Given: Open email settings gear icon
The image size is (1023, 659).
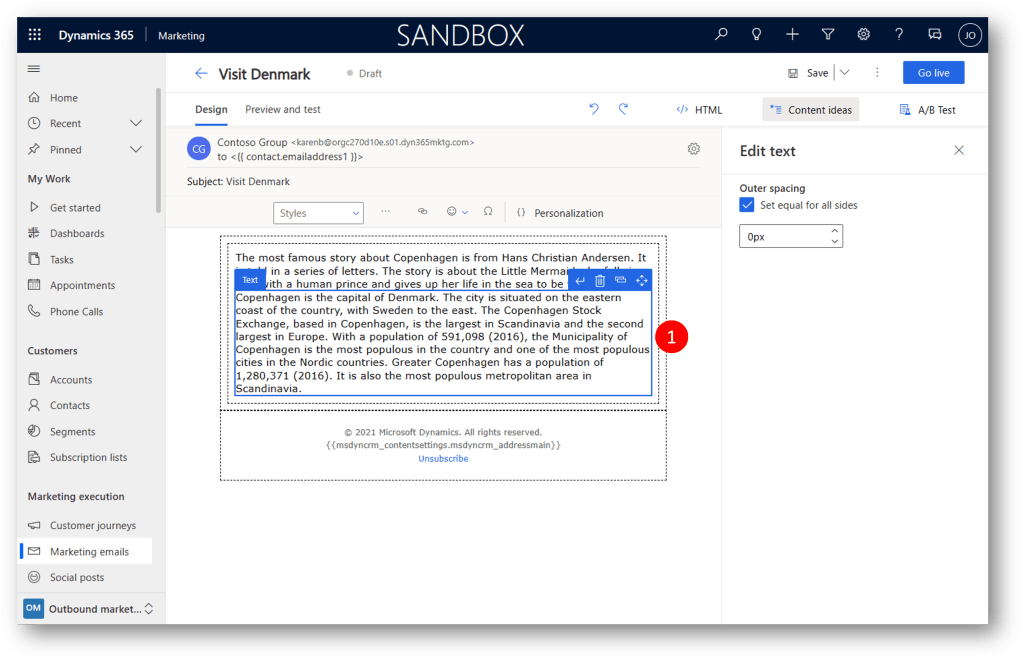Looking at the screenshot, I should [694, 149].
